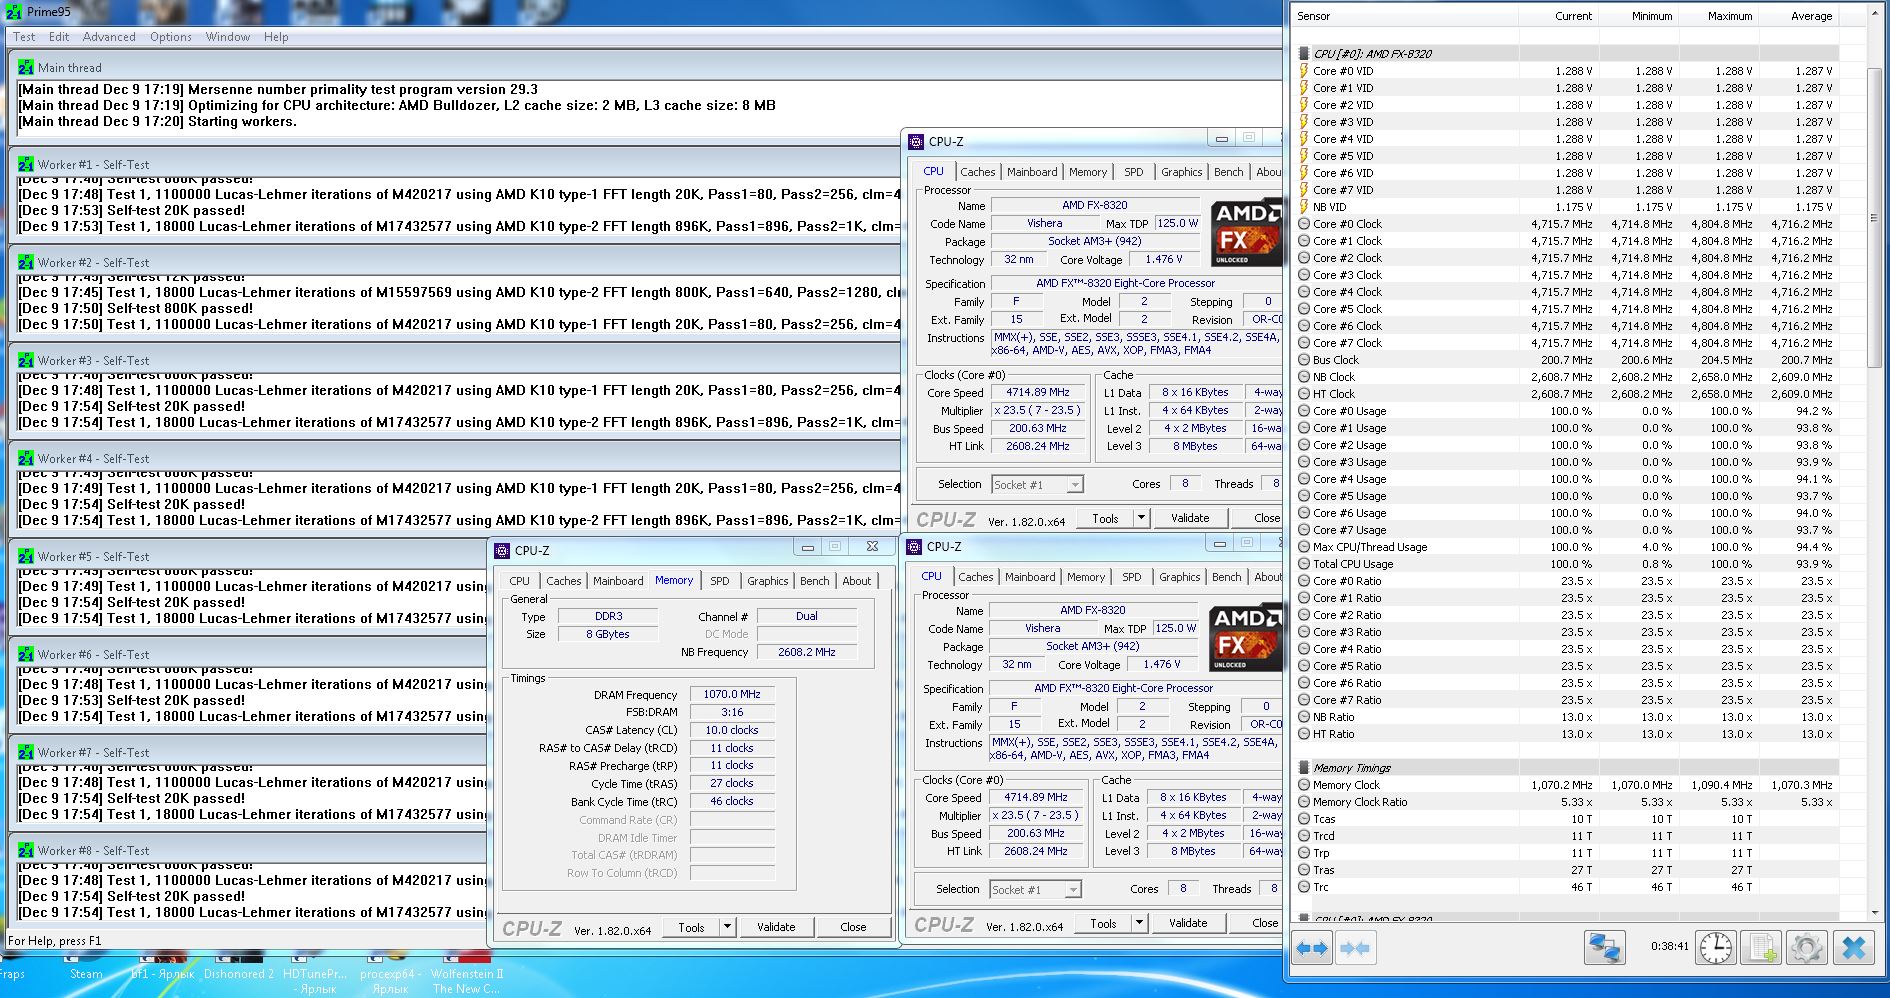Click the 0:38:41 elapsed time readout in HWiNFO
The height and width of the screenshot is (998, 1890).
pyautogui.click(x=1669, y=946)
